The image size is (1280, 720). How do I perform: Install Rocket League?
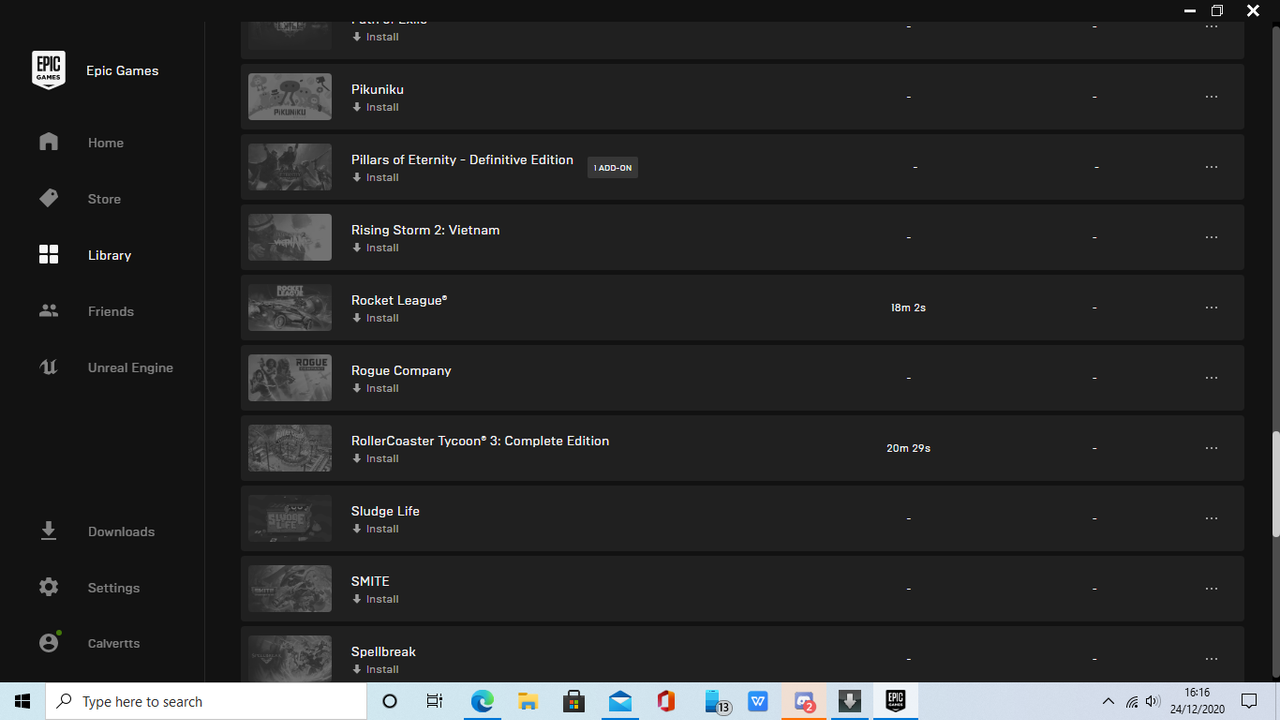coord(375,318)
